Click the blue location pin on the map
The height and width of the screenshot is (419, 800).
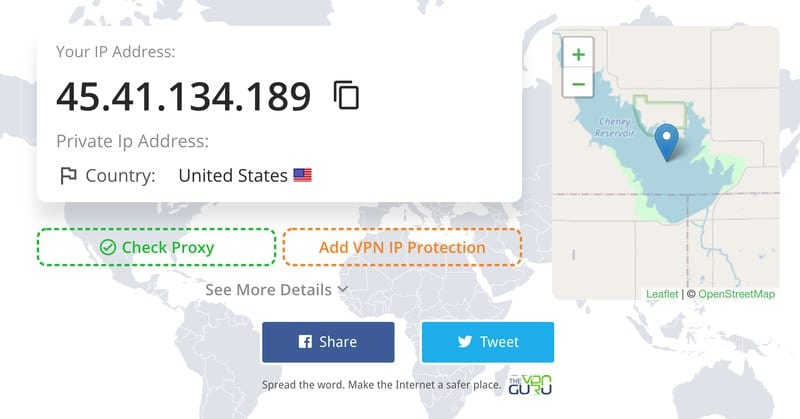pyautogui.click(x=667, y=142)
